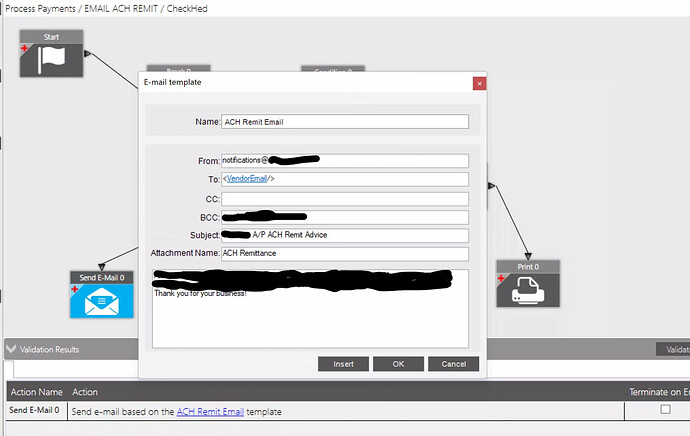
Task: Select the Start flag node
Action: click(x=51, y=54)
